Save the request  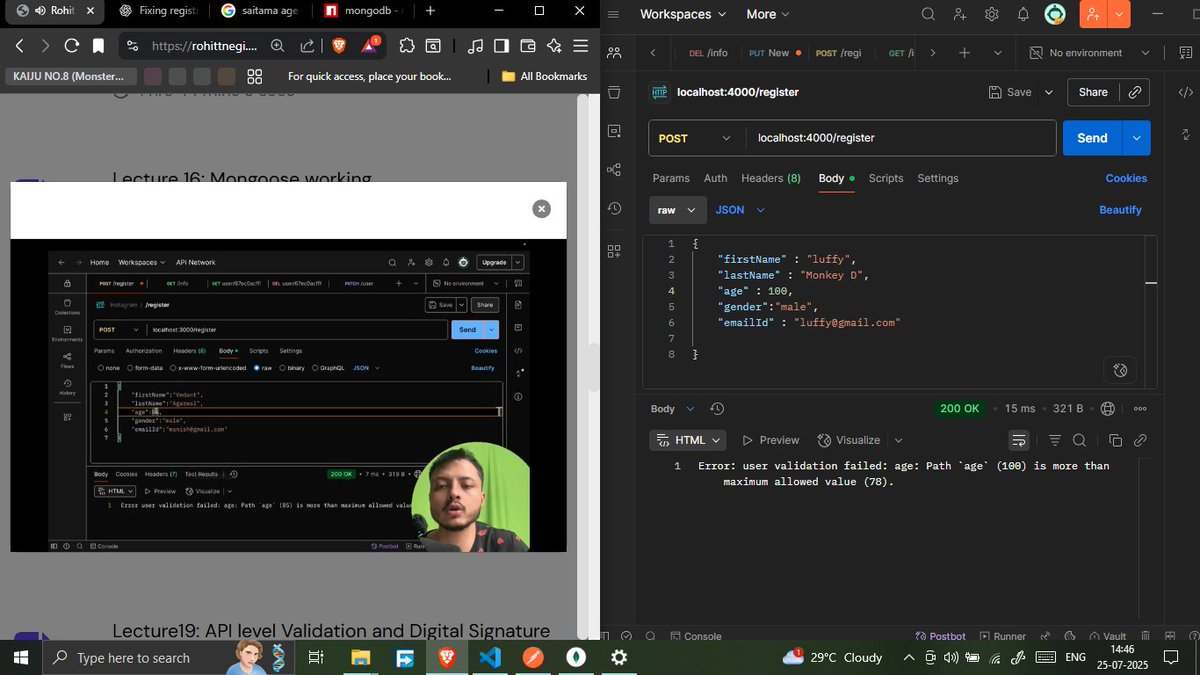[x=1010, y=92]
